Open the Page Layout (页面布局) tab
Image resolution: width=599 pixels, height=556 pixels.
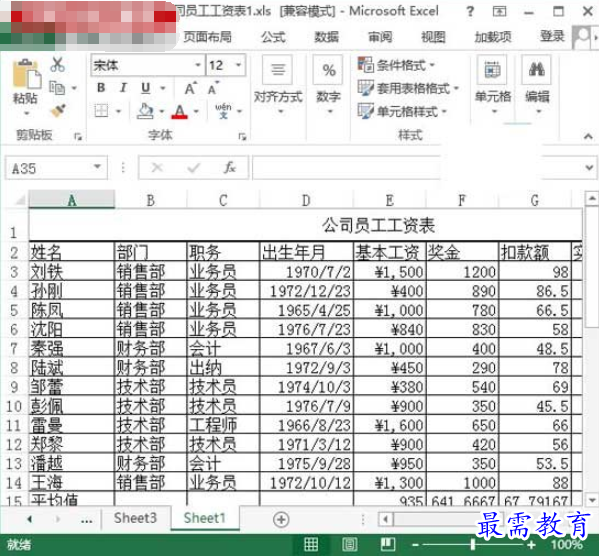pyautogui.click(x=207, y=37)
